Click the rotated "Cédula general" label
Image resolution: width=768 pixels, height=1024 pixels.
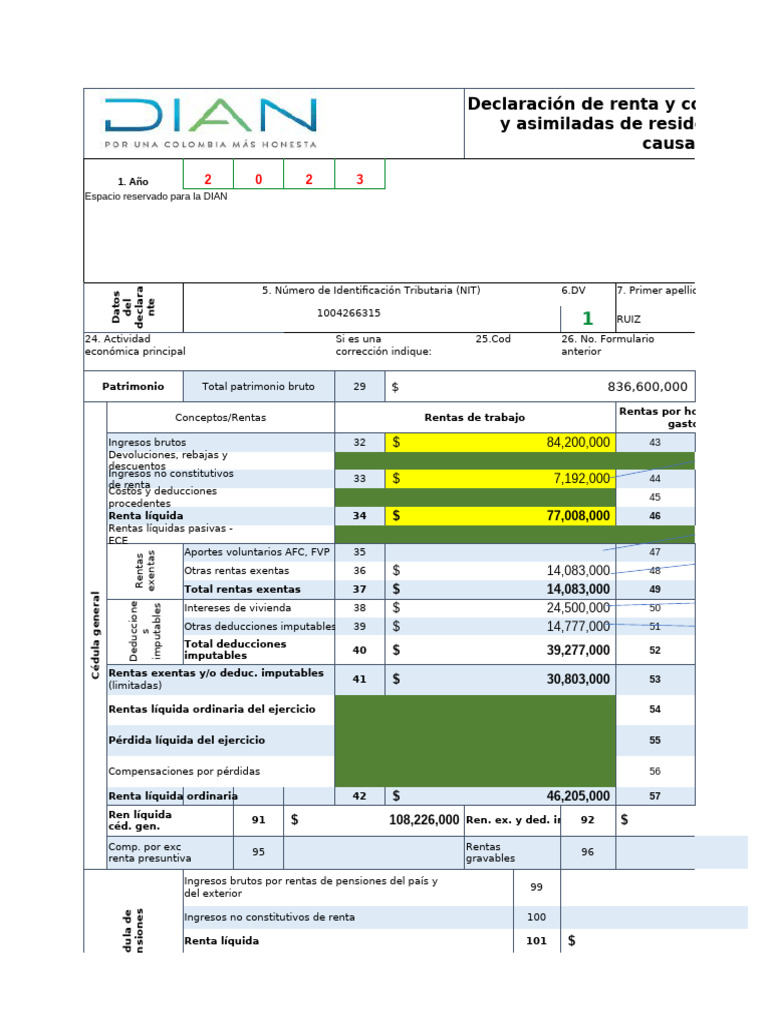tap(95, 635)
